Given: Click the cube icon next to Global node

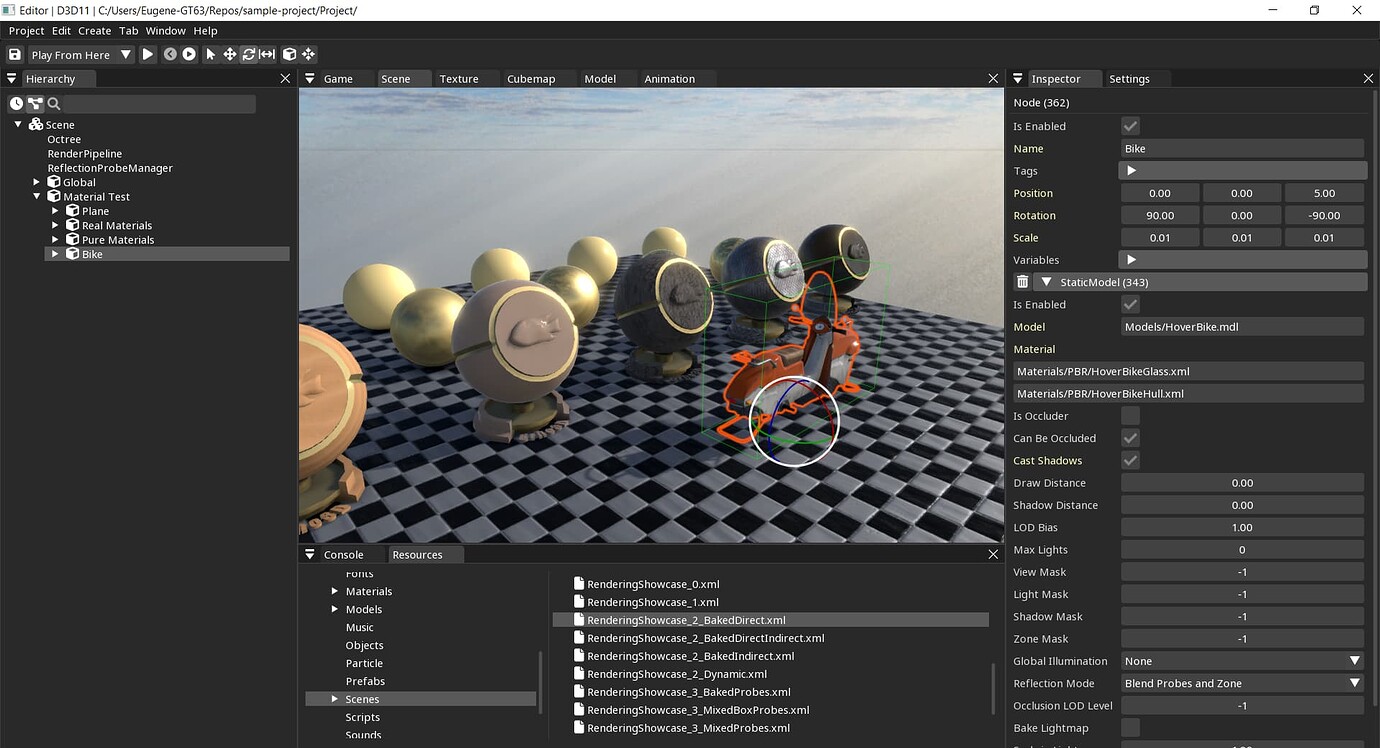Looking at the screenshot, I should [54, 182].
